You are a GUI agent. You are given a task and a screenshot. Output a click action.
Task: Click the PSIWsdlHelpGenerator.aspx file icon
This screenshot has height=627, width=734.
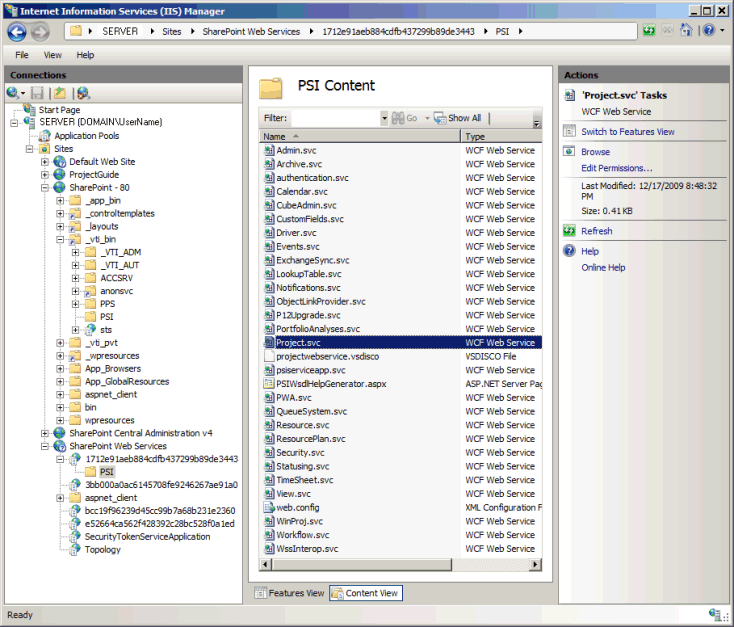269,384
